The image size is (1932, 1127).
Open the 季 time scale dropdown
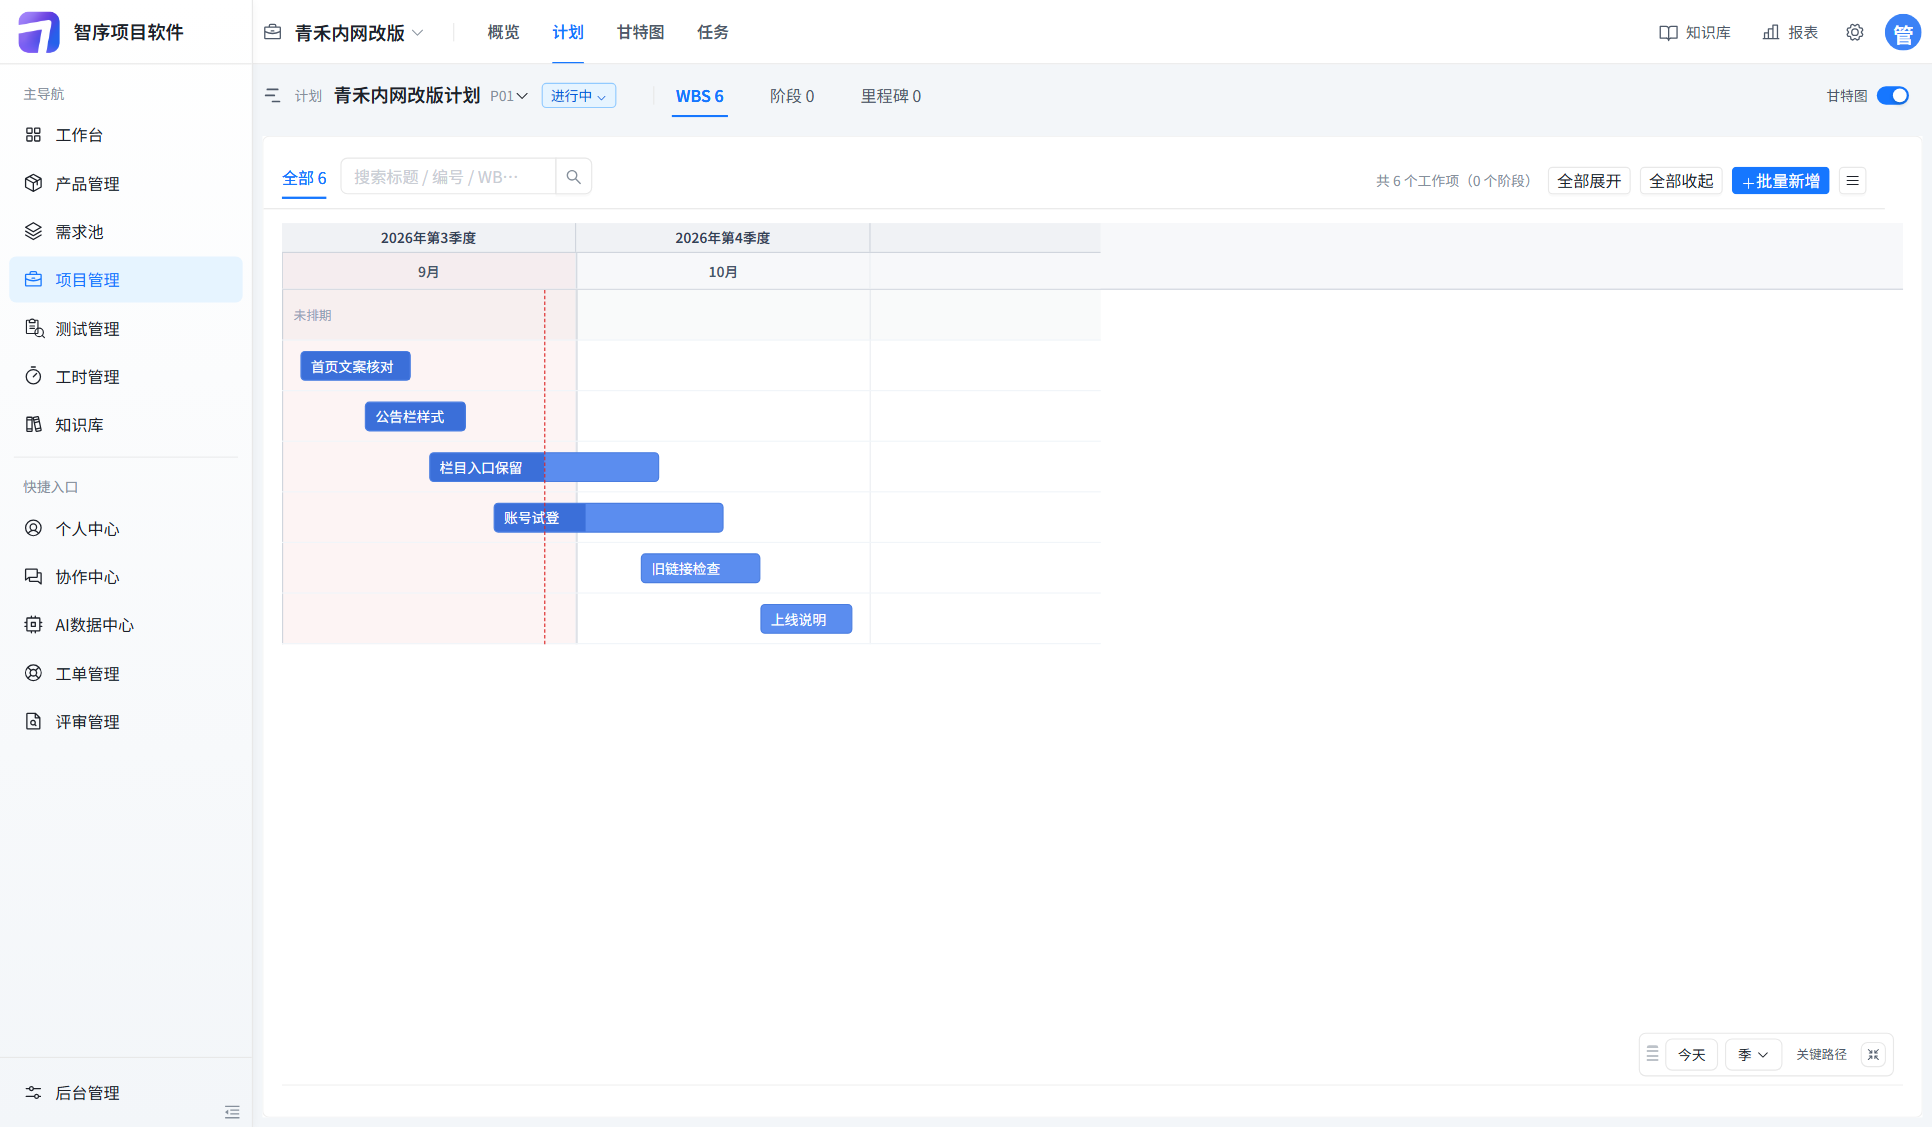tap(1753, 1055)
